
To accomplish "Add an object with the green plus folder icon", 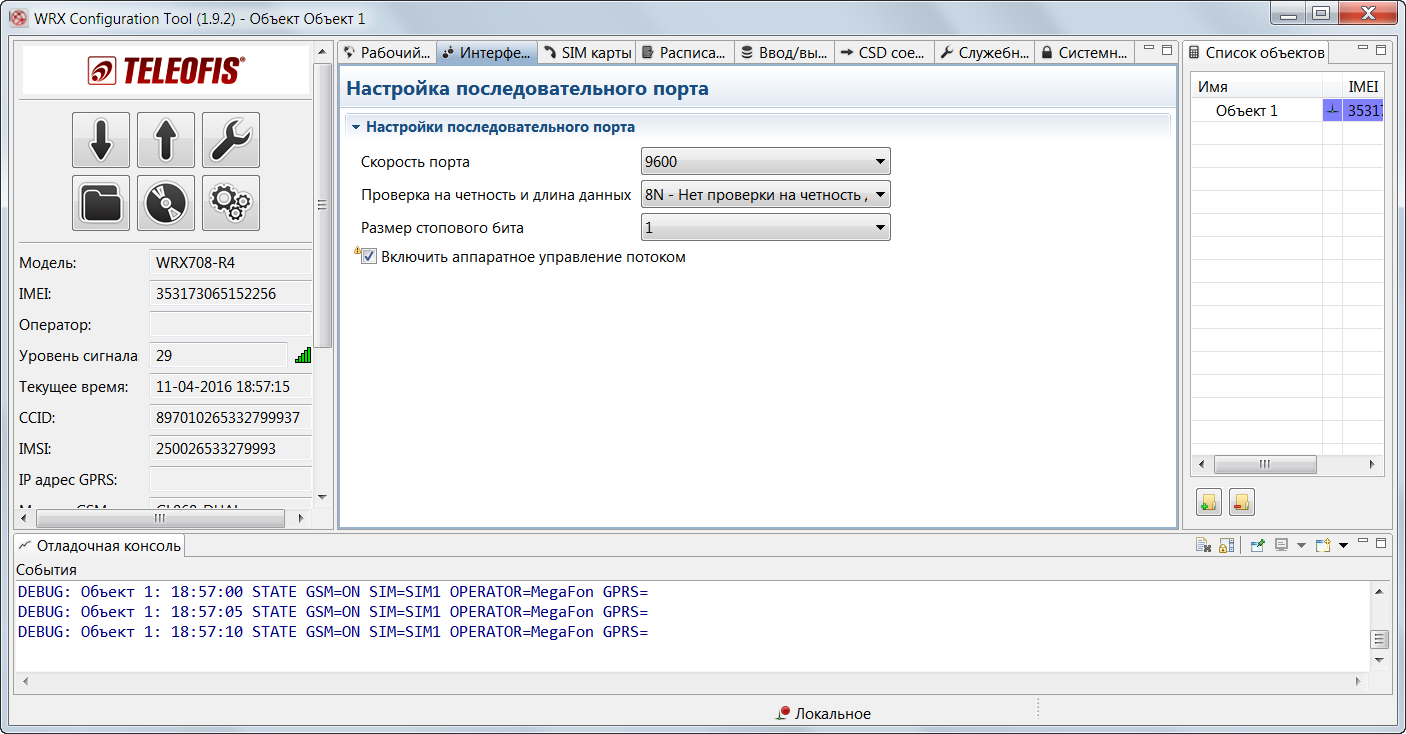I will pyautogui.click(x=1208, y=502).
